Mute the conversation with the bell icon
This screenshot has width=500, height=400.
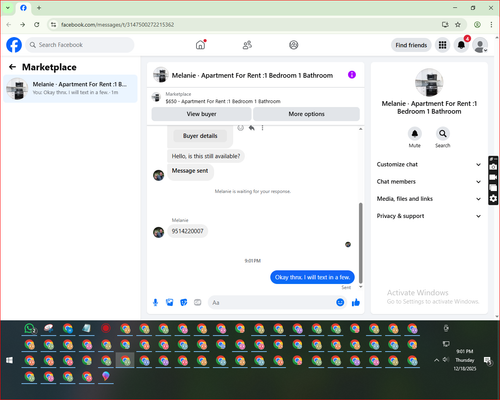tap(415, 134)
